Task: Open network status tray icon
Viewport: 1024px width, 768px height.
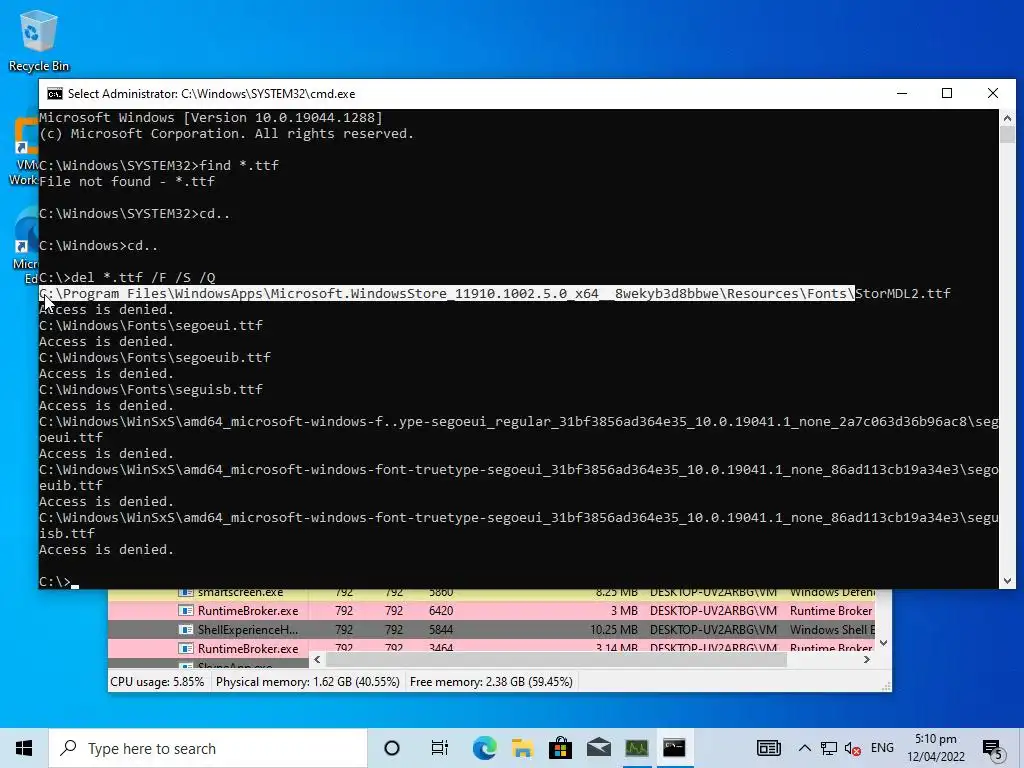Action: click(x=828, y=748)
